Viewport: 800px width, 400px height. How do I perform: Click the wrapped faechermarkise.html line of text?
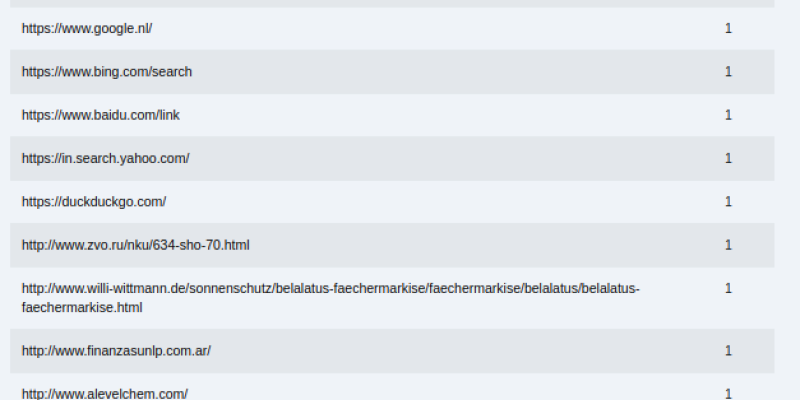click(x=82, y=308)
